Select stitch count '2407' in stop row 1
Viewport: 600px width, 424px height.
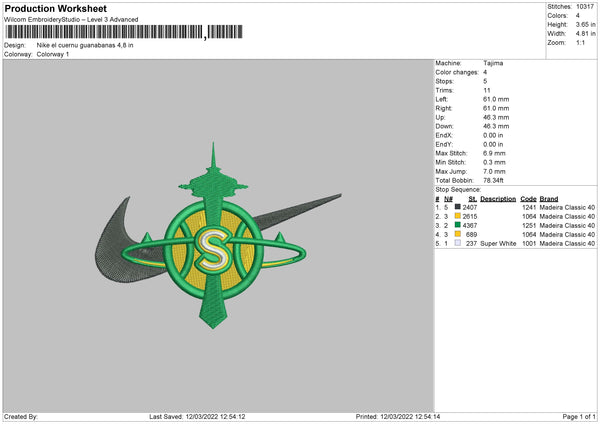click(x=470, y=207)
